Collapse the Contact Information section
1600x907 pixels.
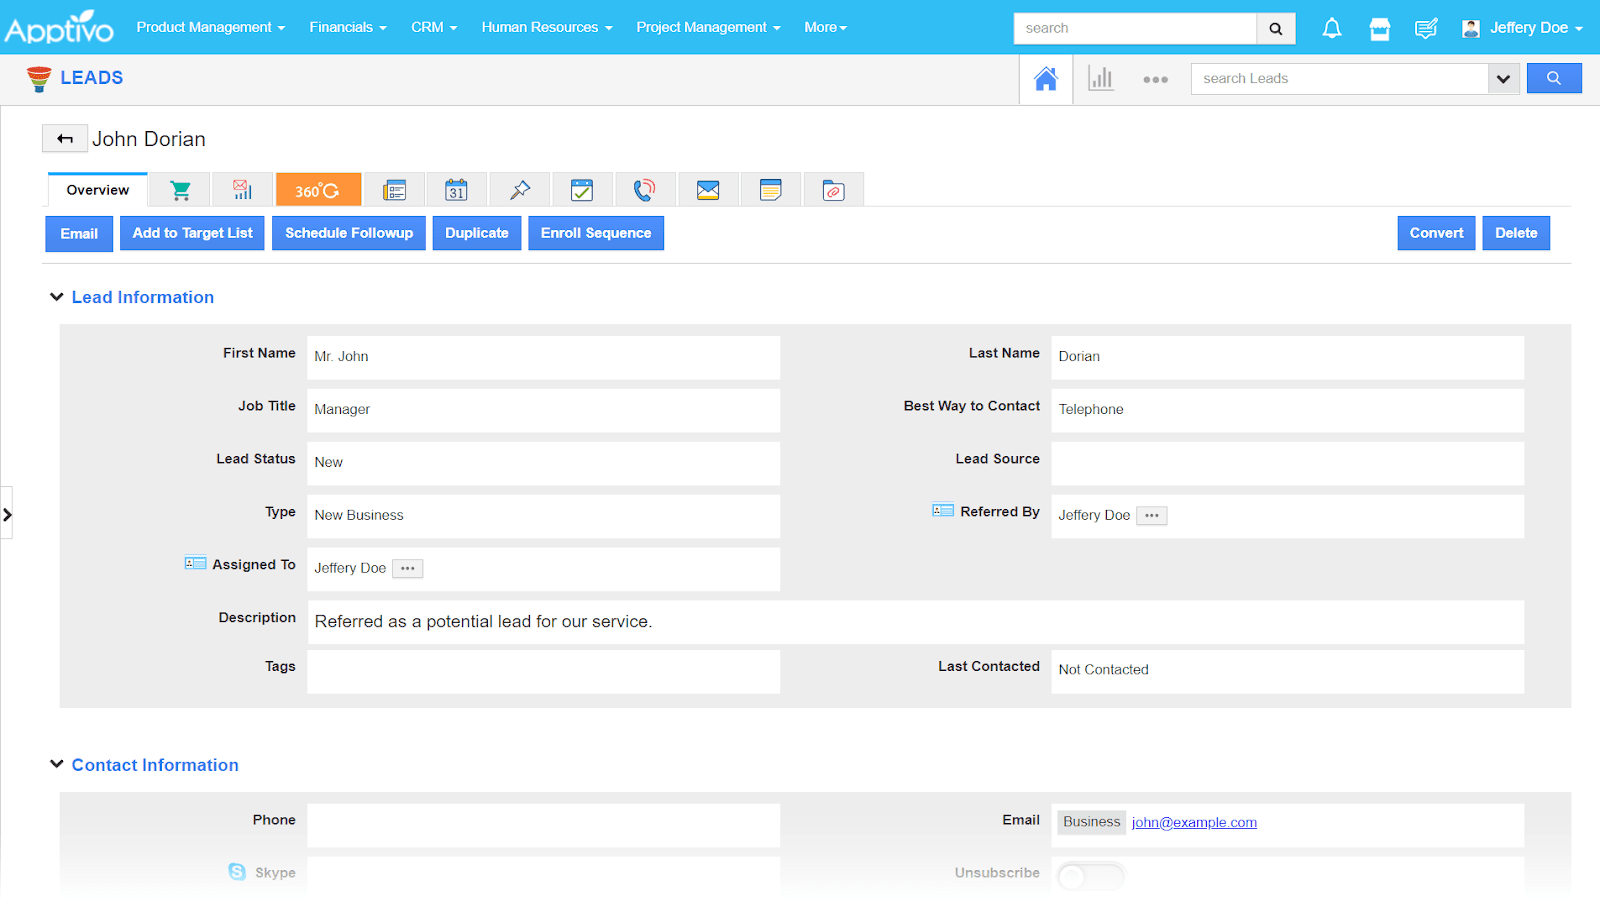point(57,764)
